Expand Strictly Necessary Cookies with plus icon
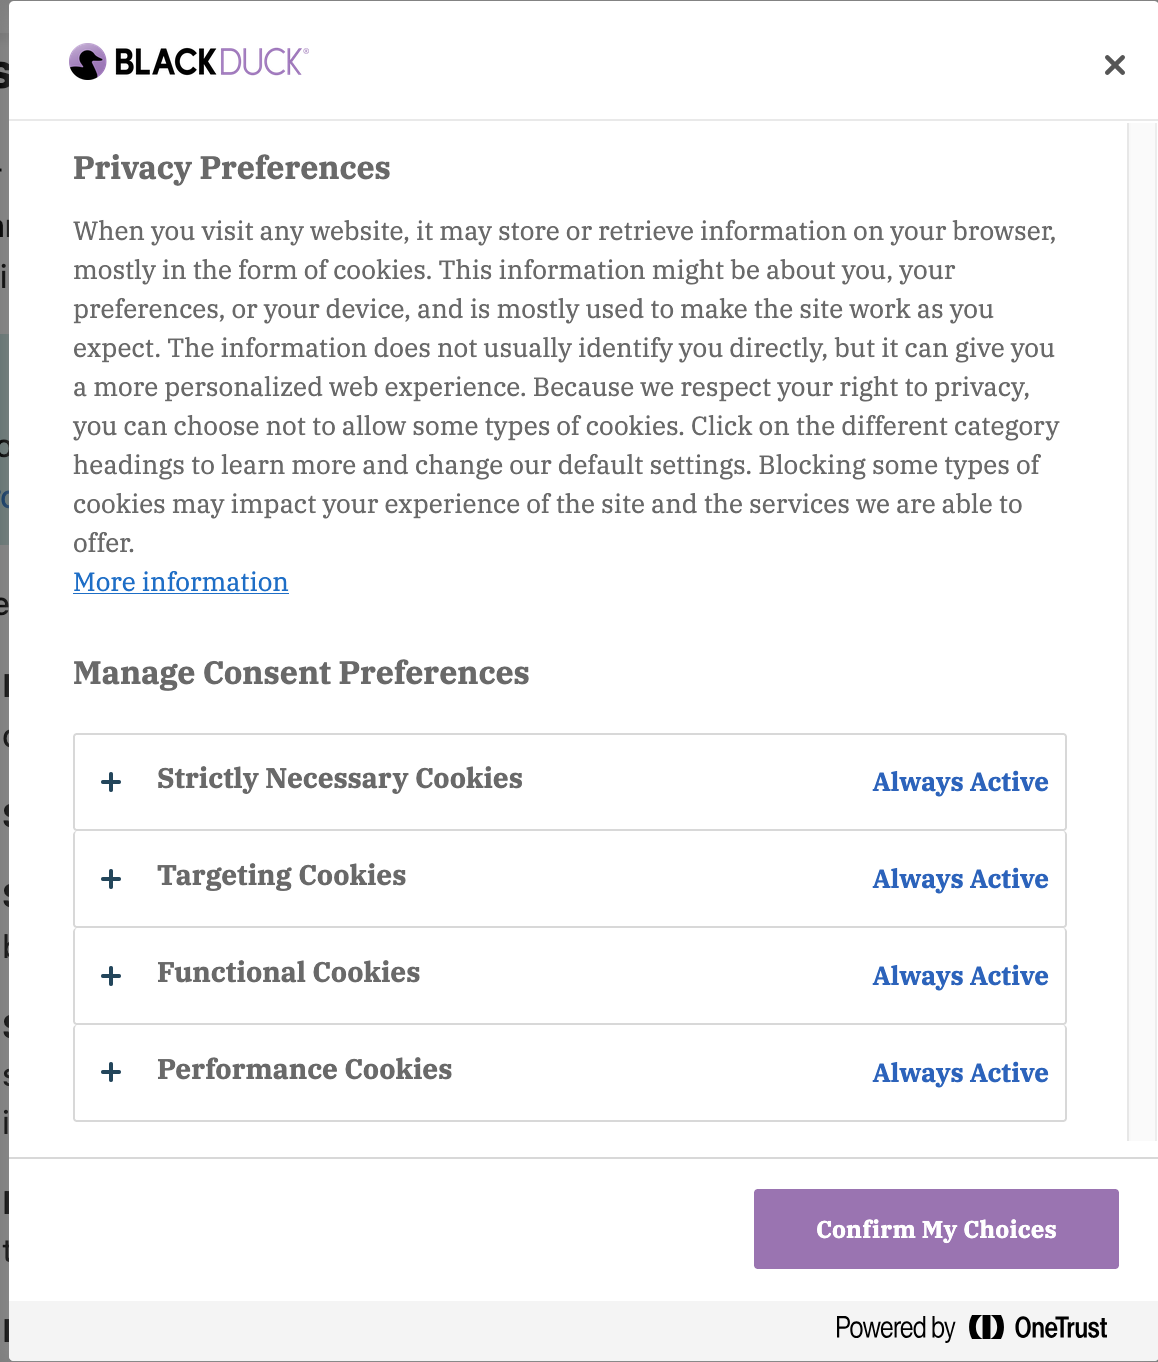This screenshot has height=1362, width=1158. pyautogui.click(x=112, y=782)
